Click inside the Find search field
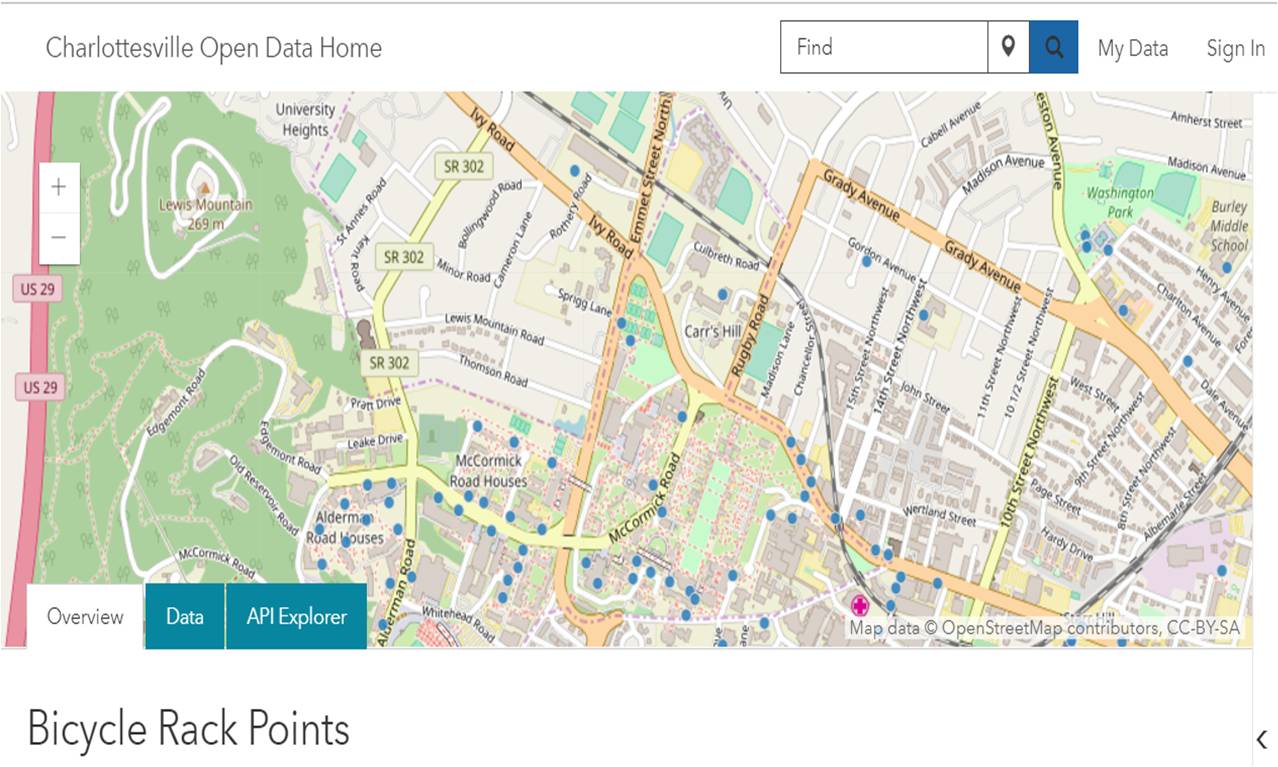Viewport: 1278px width, 767px height. [884, 47]
